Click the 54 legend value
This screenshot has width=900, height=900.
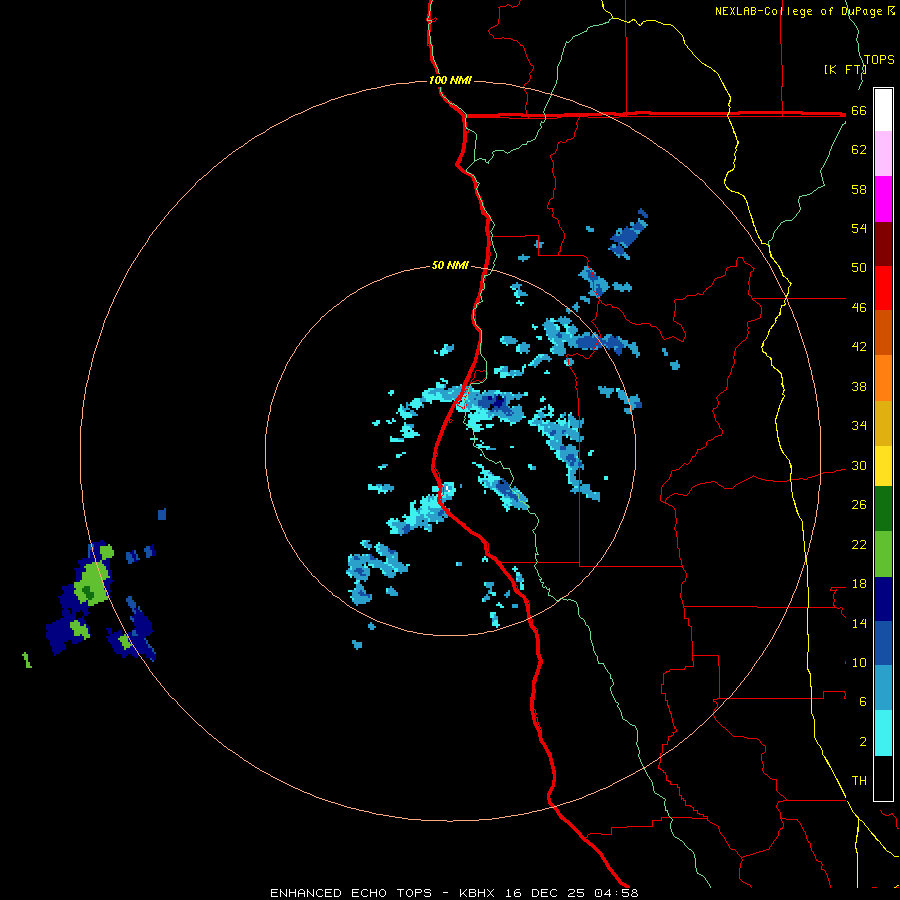click(x=859, y=228)
